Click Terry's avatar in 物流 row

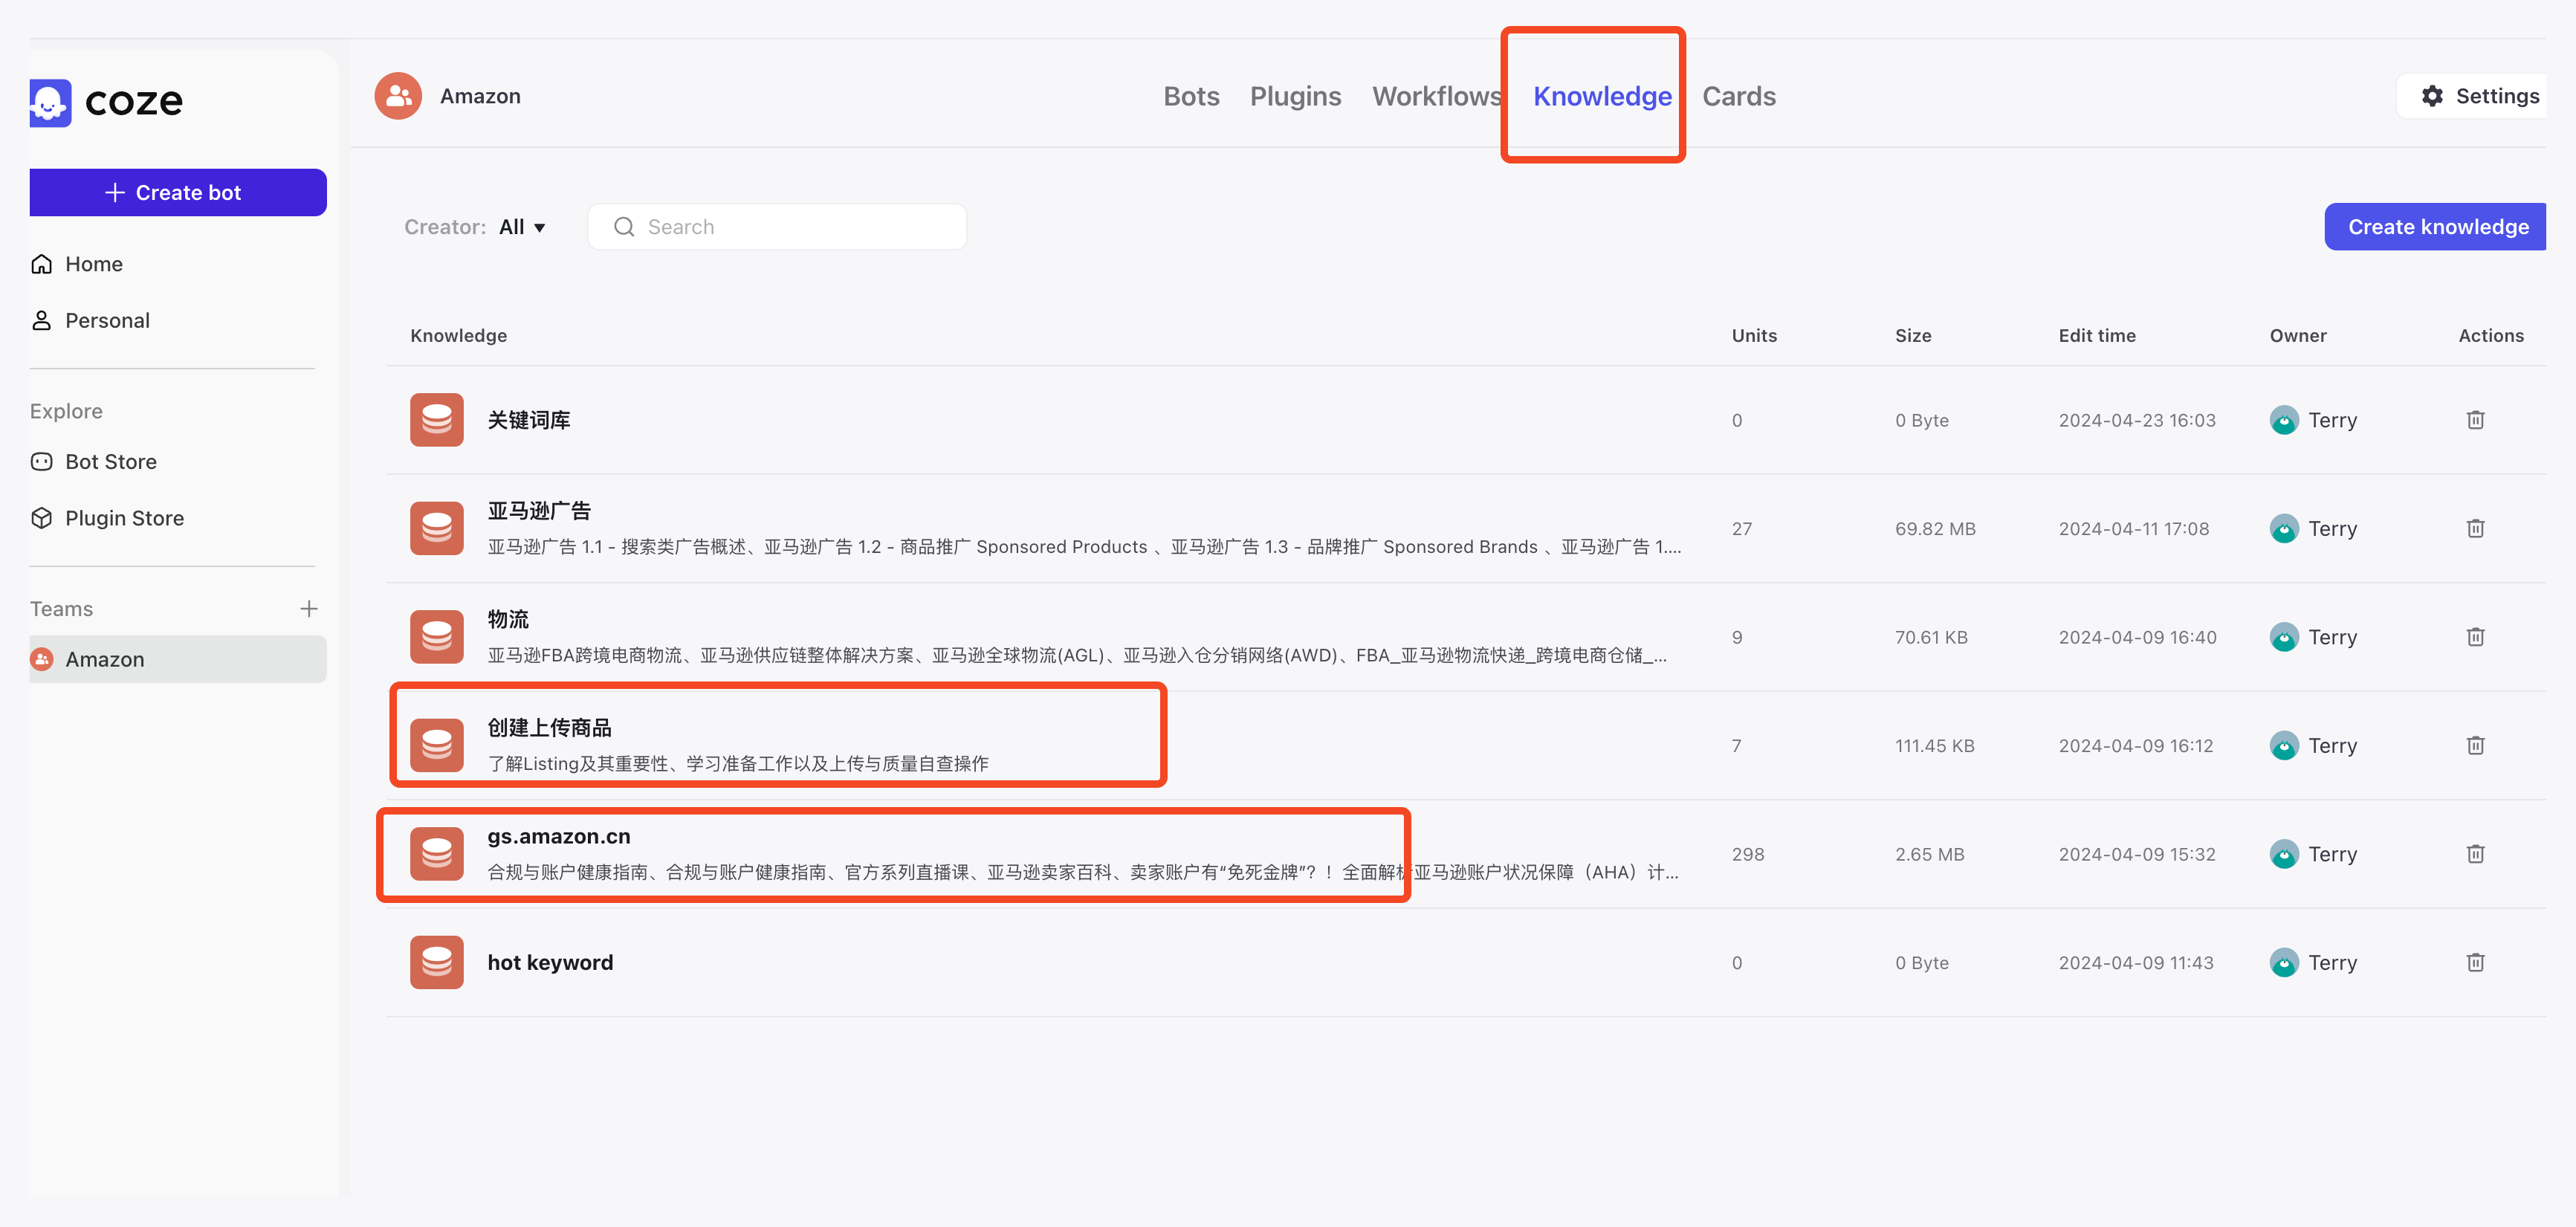point(2284,637)
